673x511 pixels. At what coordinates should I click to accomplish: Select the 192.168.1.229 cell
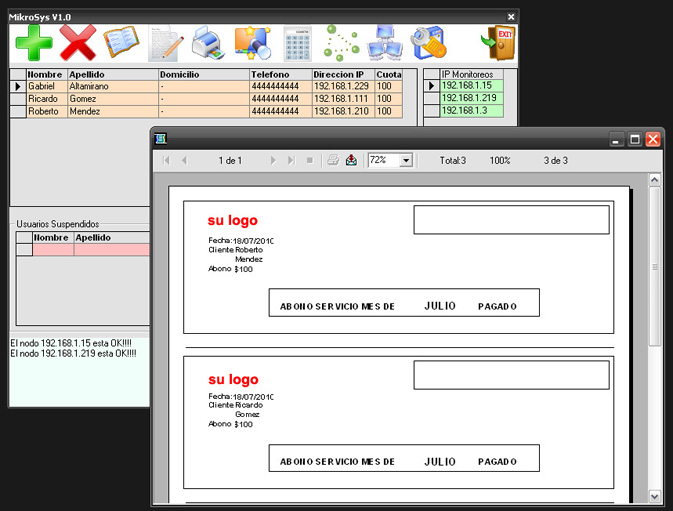[343, 86]
